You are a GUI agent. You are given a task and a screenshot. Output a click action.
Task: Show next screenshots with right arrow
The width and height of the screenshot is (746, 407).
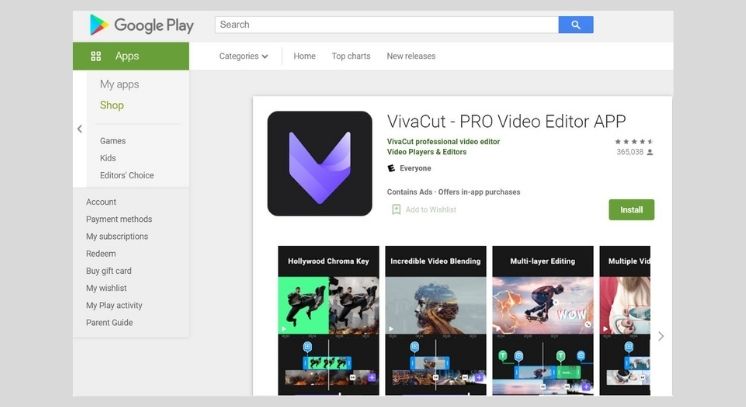[x=661, y=337]
